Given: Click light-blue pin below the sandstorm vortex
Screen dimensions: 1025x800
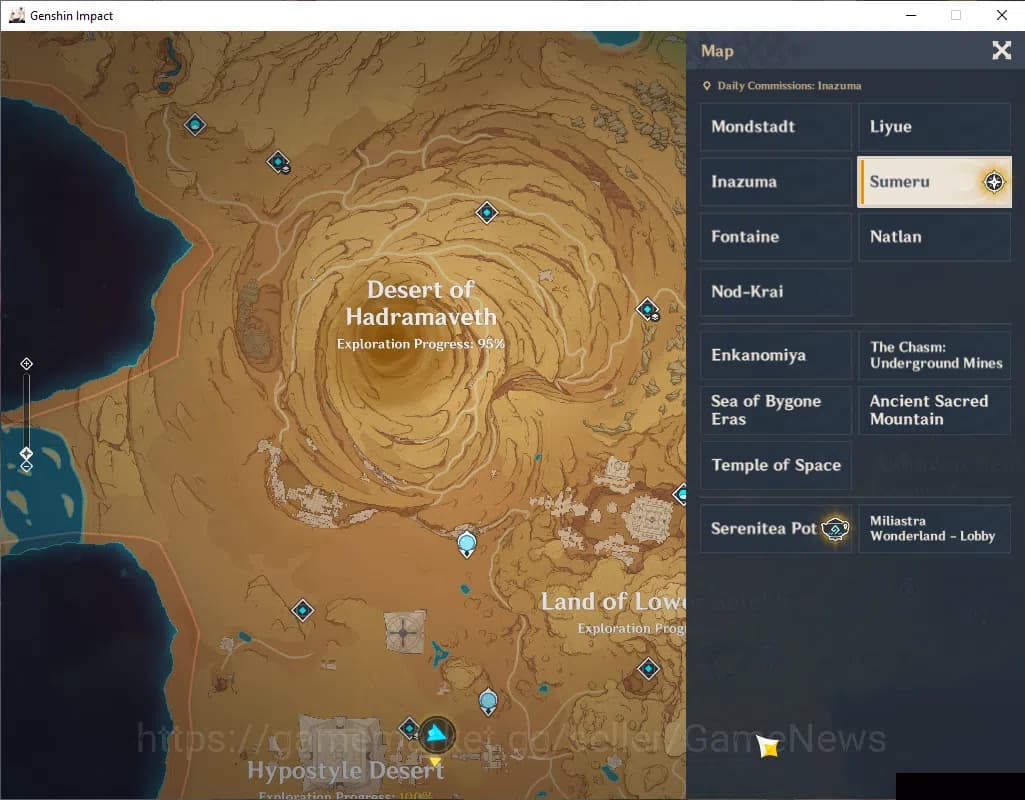Looking at the screenshot, I should [x=467, y=543].
